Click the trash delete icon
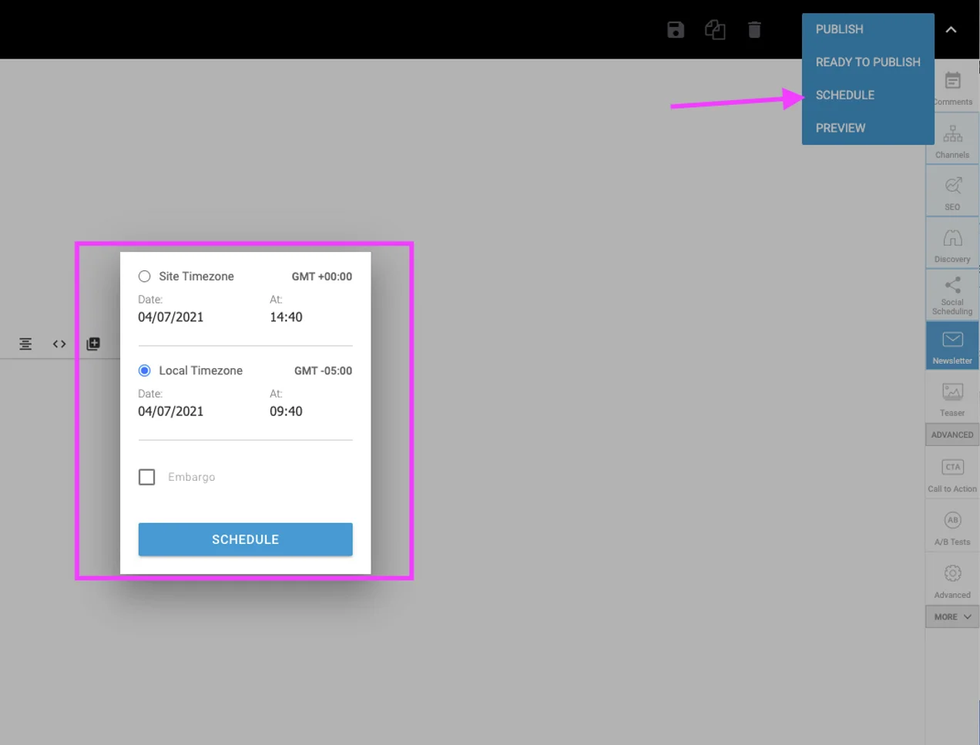The height and width of the screenshot is (745, 980). pyautogui.click(x=754, y=30)
